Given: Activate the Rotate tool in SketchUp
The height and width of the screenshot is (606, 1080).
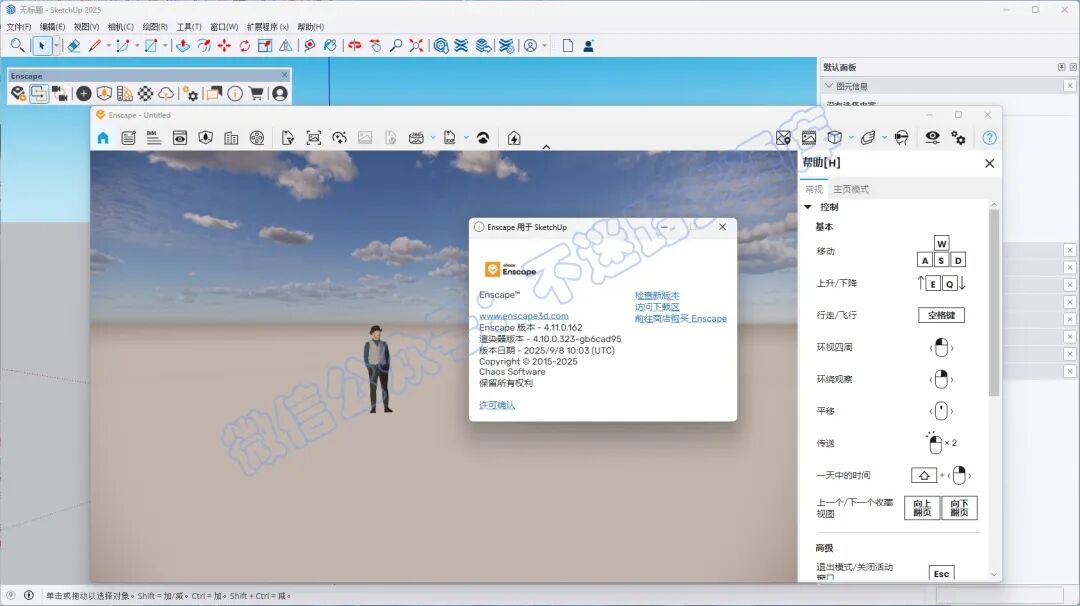Looking at the screenshot, I should 245,46.
